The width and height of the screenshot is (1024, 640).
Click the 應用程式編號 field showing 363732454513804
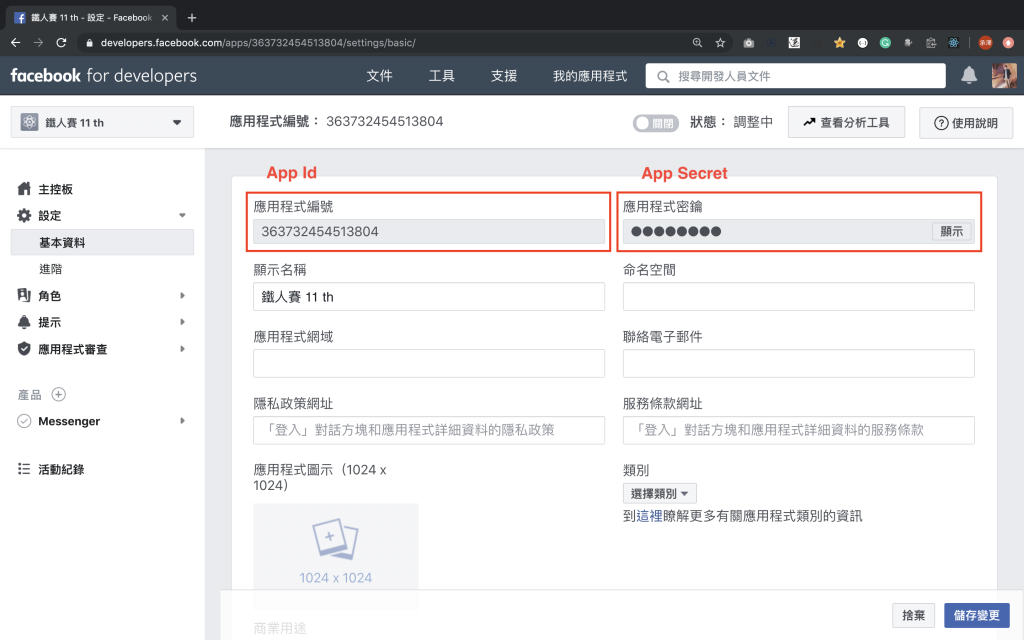tap(429, 231)
